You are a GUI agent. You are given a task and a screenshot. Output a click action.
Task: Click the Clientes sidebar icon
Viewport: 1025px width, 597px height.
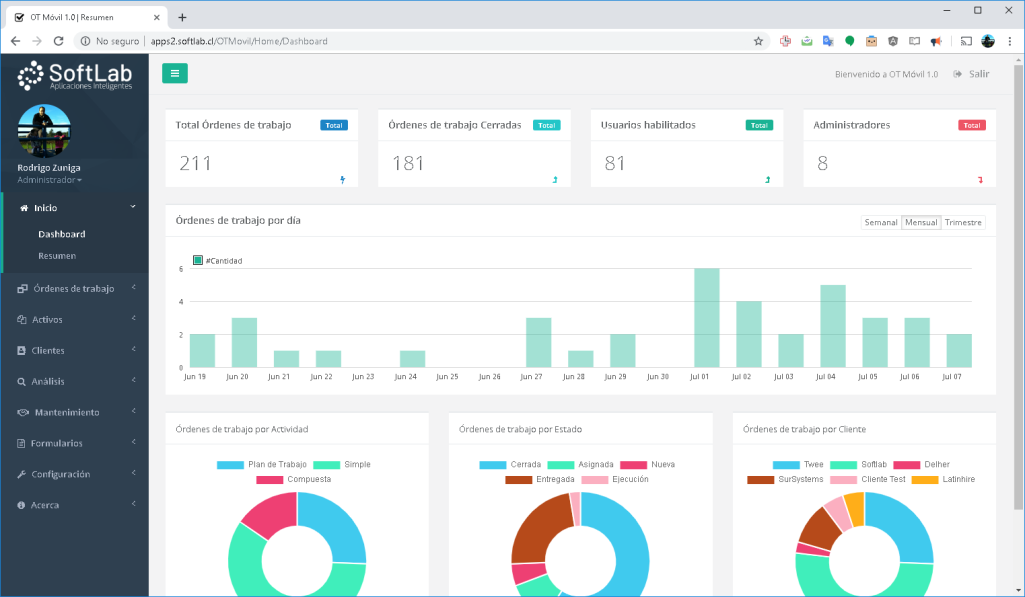click(x=22, y=350)
